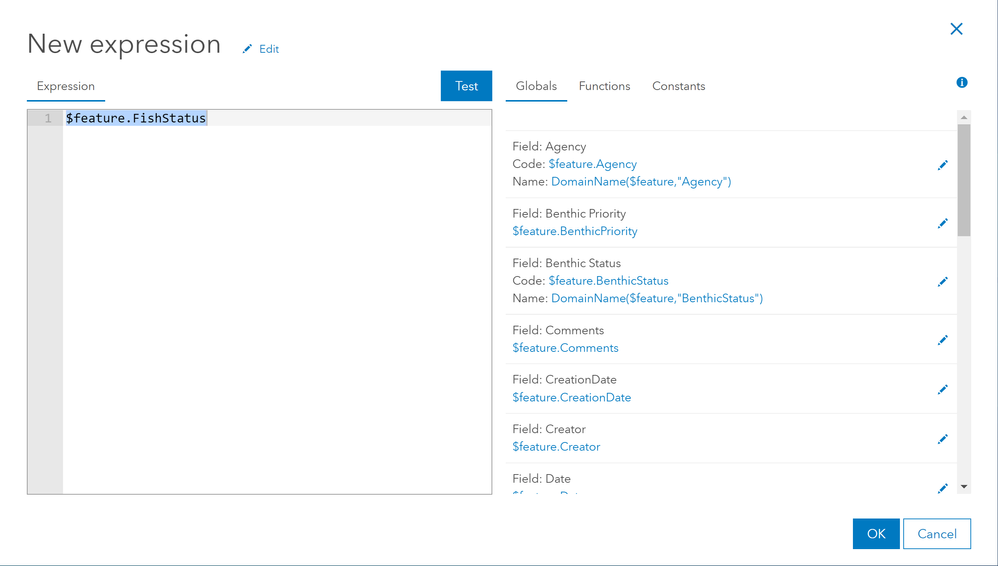Edit the expression title with Edit link
The image size is (998, 566).
click(x=260, y=49)
